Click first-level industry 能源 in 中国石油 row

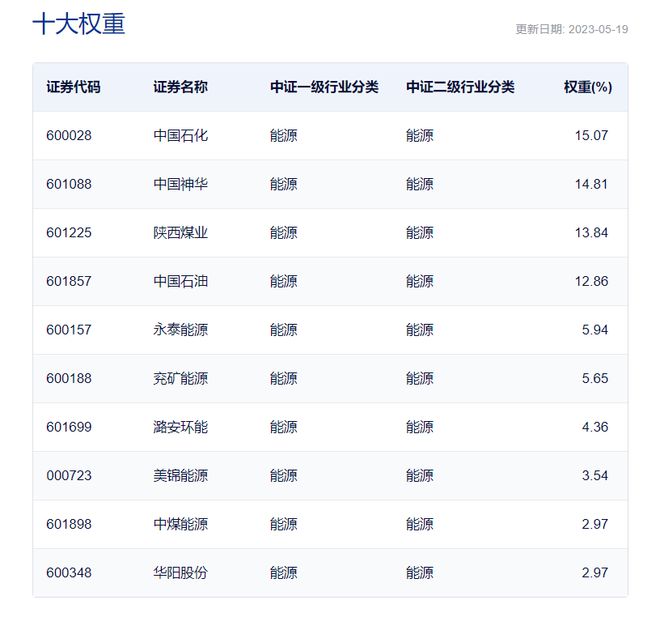tap(284, 281)
